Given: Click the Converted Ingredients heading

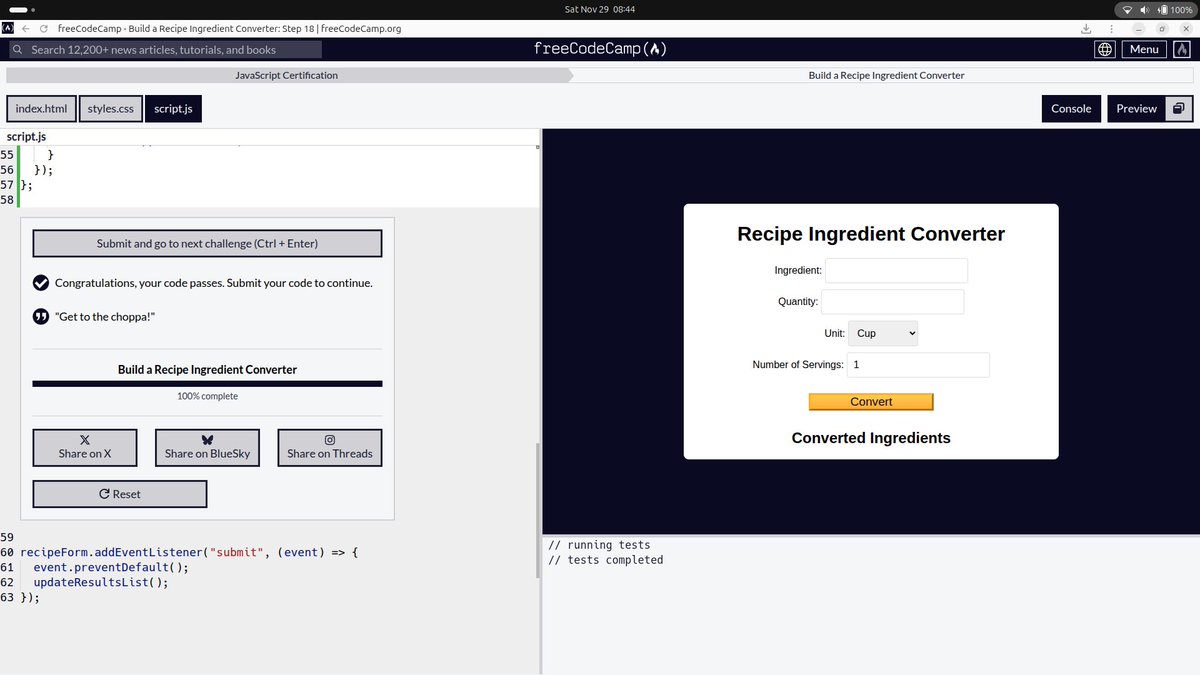Looking at the screenshot, I should click(x=871, y=438).
